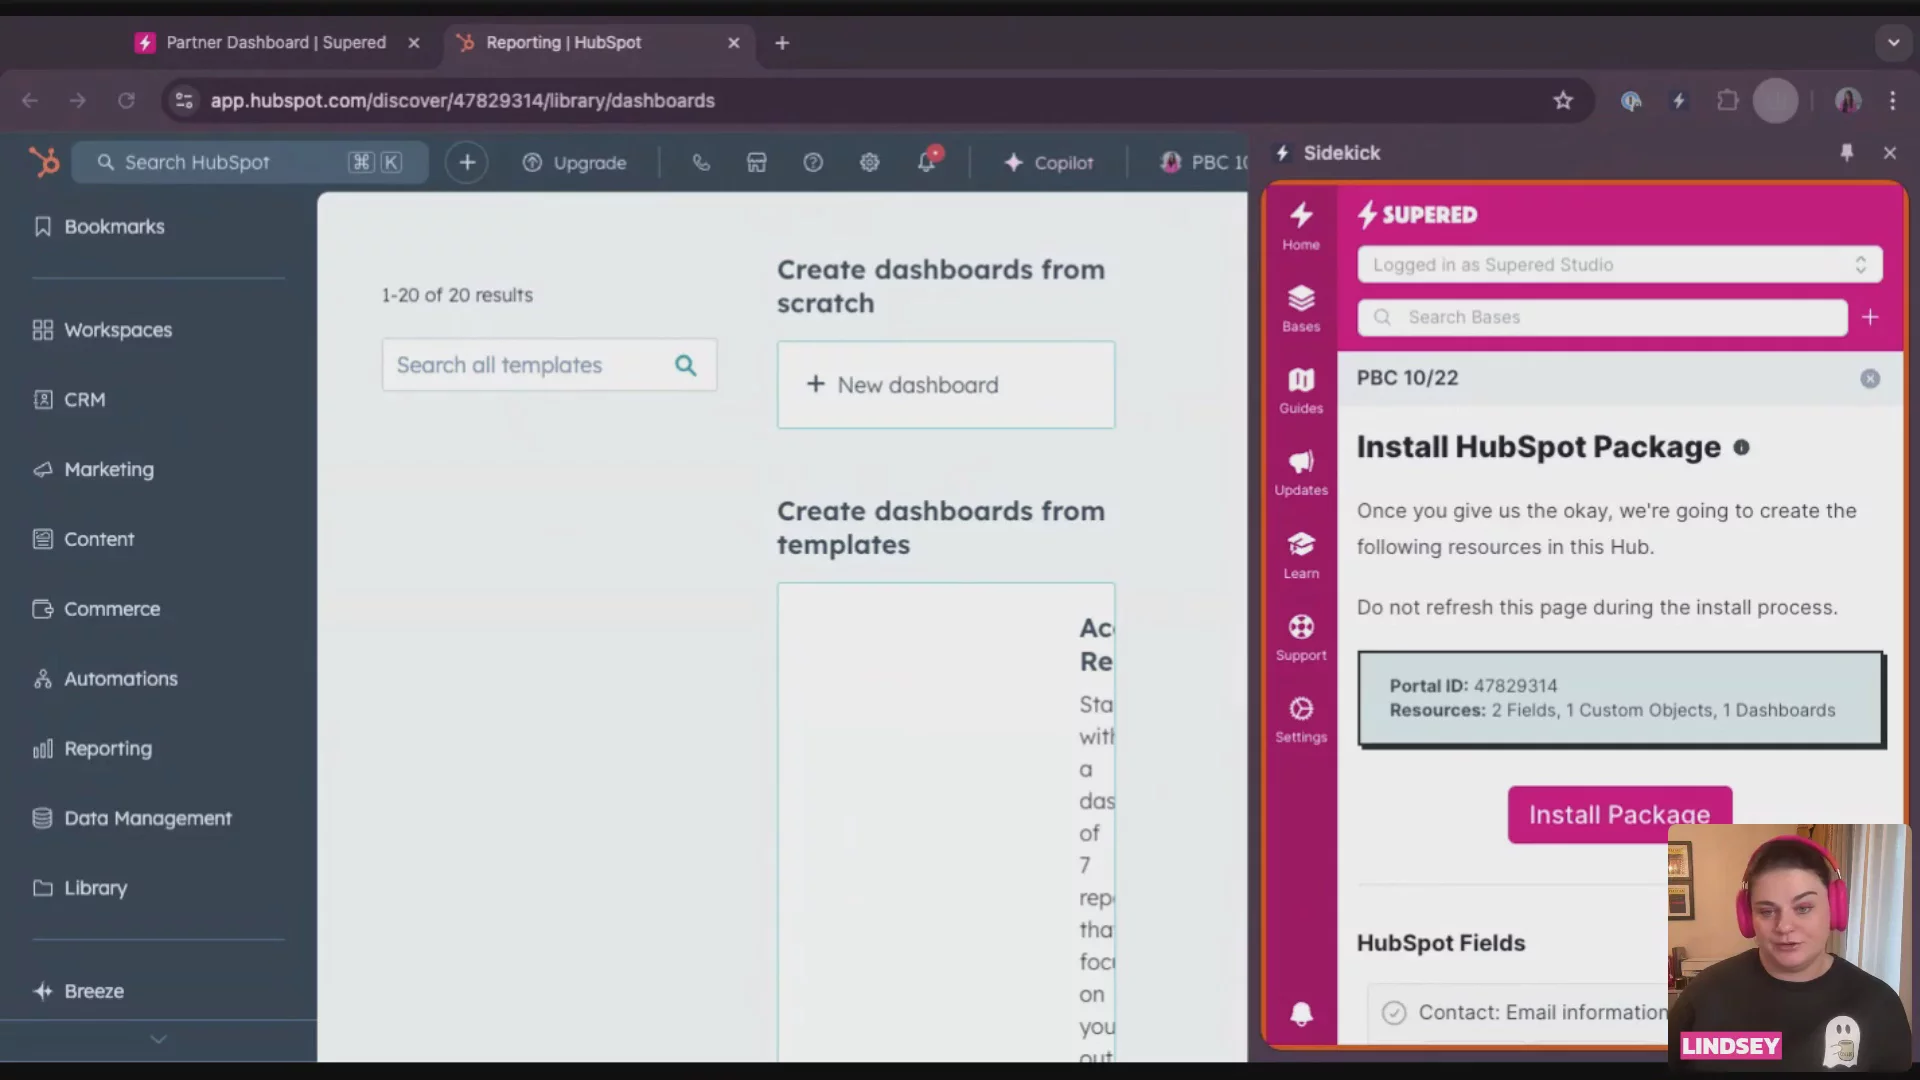This screenshot has width=1920, height=1080.
Task: Click the Install Package button
Action: (x=1620, y=814)
